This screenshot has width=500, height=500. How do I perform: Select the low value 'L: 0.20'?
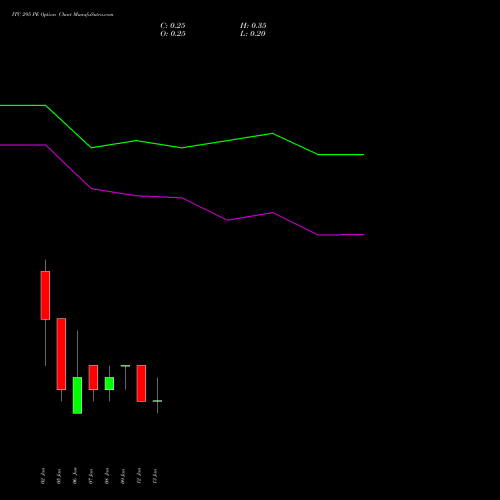[x=253, y=34]
